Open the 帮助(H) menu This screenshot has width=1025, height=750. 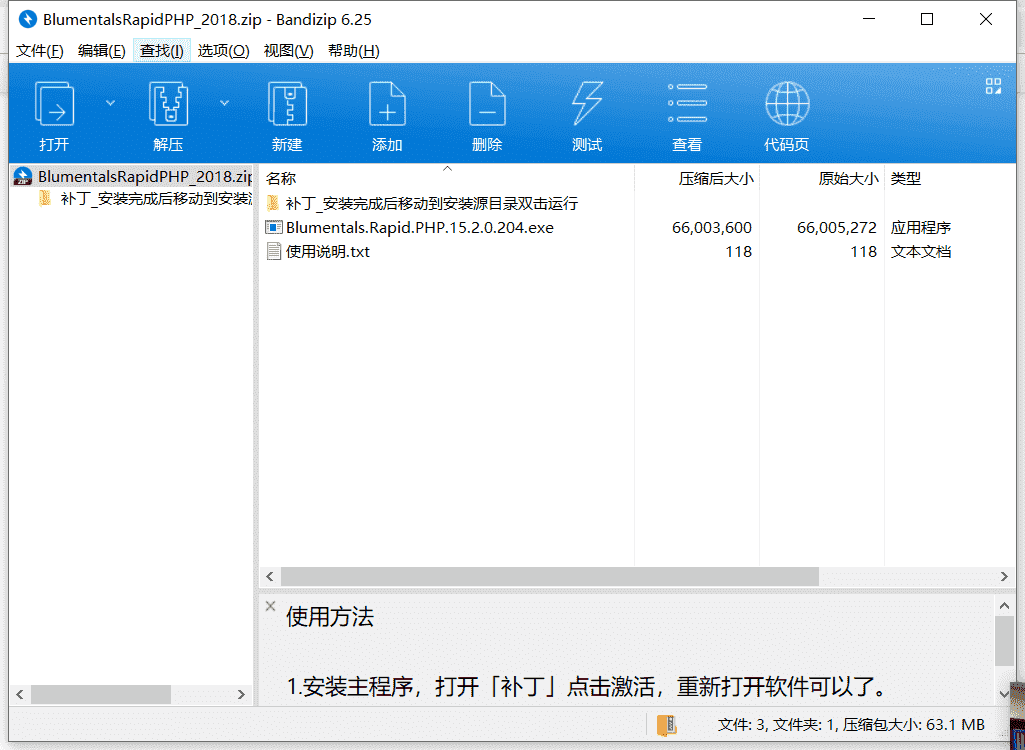(354, 50)
